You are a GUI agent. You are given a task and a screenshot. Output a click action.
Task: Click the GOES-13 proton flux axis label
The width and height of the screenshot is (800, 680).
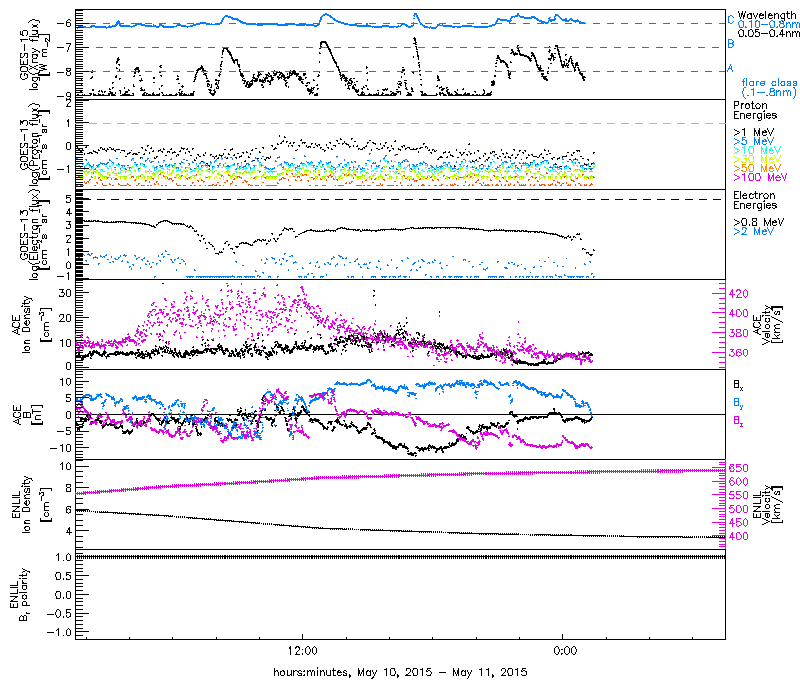(x=36, y=144)
